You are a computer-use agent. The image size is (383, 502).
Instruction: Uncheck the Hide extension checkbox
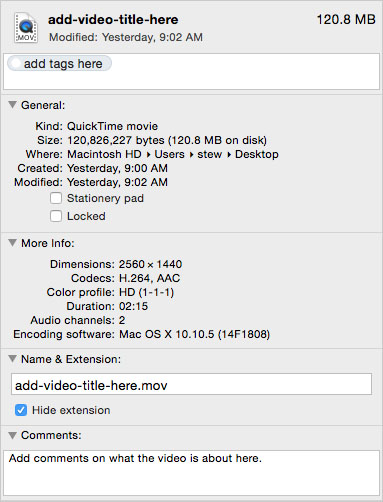(x=21, y=410)
